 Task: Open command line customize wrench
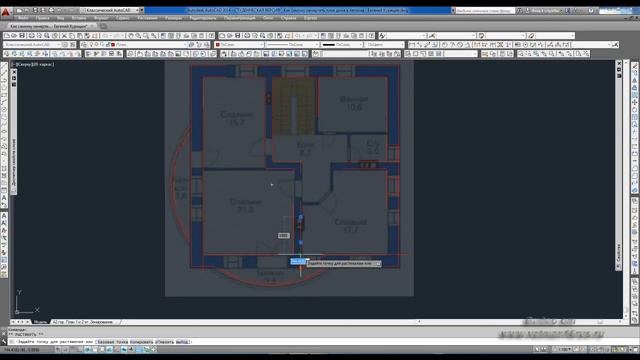click(4, 342)
